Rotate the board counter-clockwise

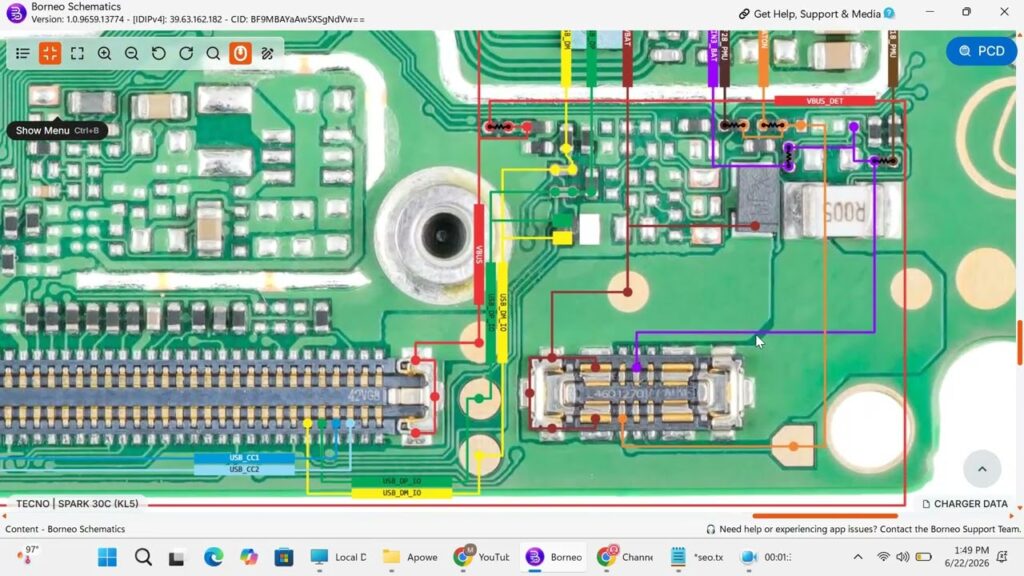click(159, 54)
